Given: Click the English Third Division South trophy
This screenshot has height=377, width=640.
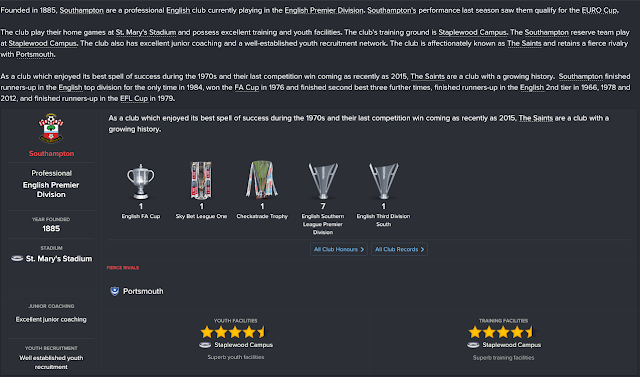Looking at the screenshot, I should coord(383,181).
